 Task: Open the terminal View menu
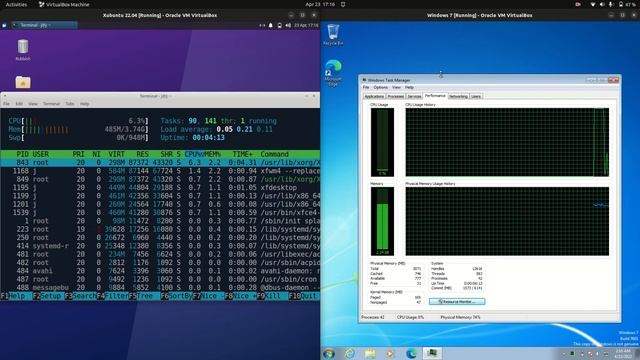pos(33,104)
